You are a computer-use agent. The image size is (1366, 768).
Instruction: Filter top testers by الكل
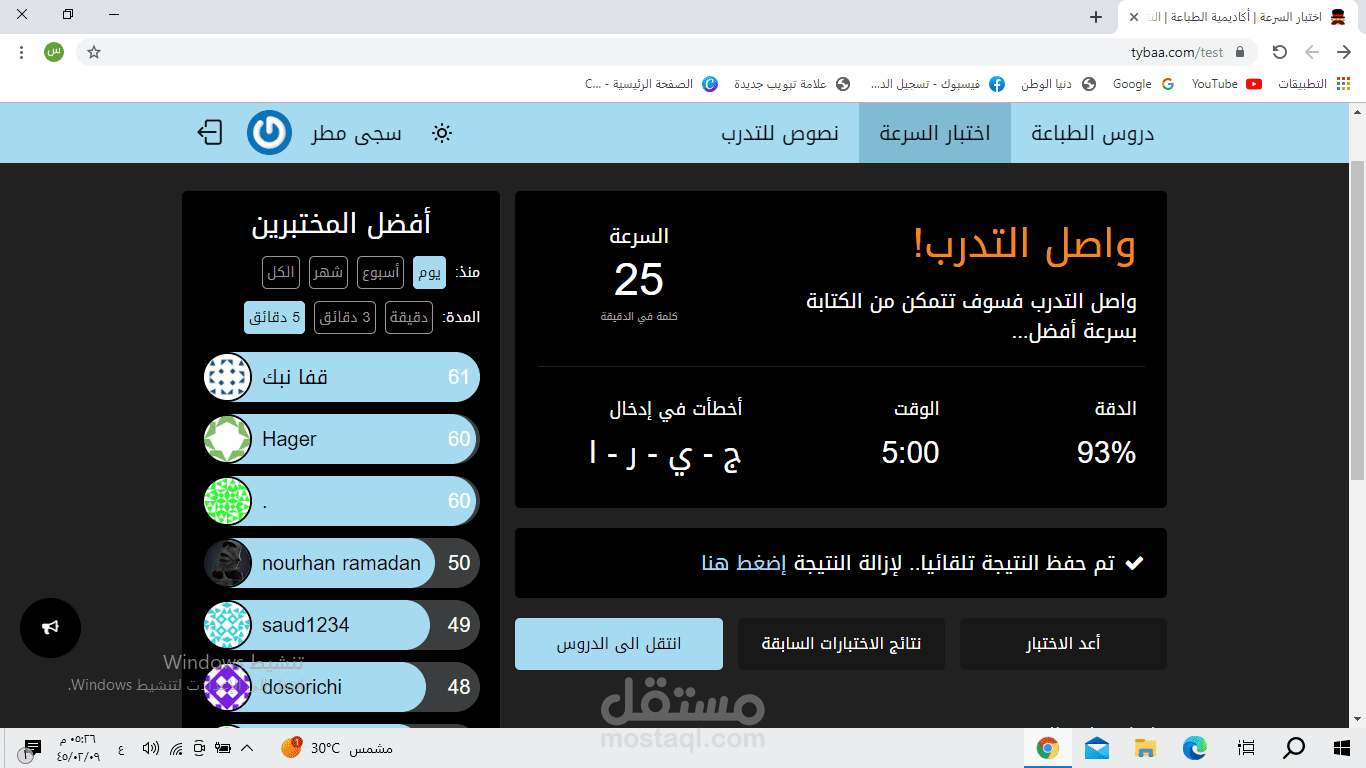click(x=281, y=272)
